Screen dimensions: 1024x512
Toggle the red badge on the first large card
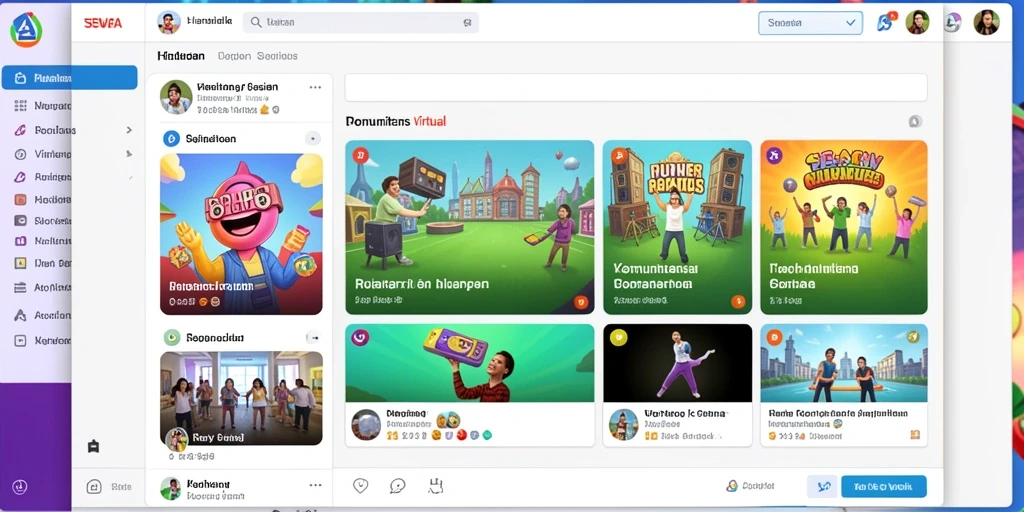click(361, 155)
